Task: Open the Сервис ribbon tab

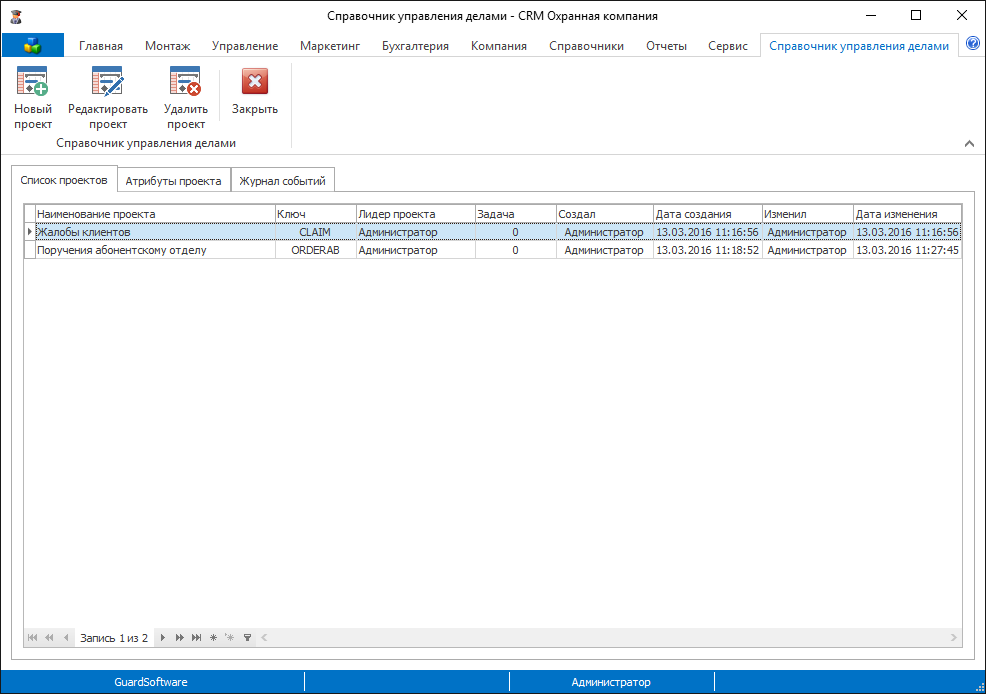Action: [x=728, y=46]
